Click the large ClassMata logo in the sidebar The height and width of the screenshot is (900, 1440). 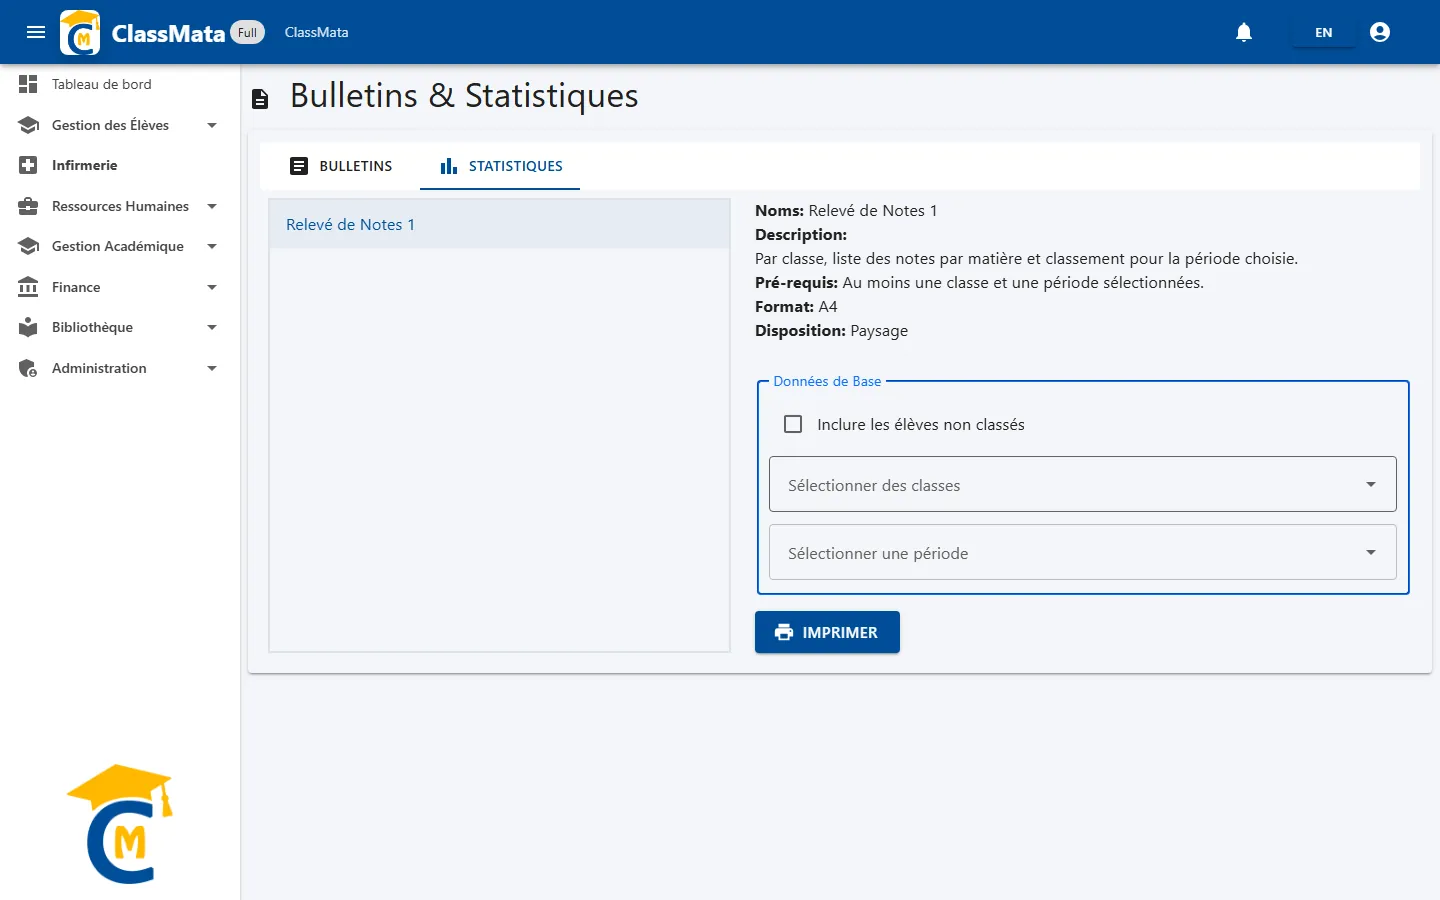point(121,824)
